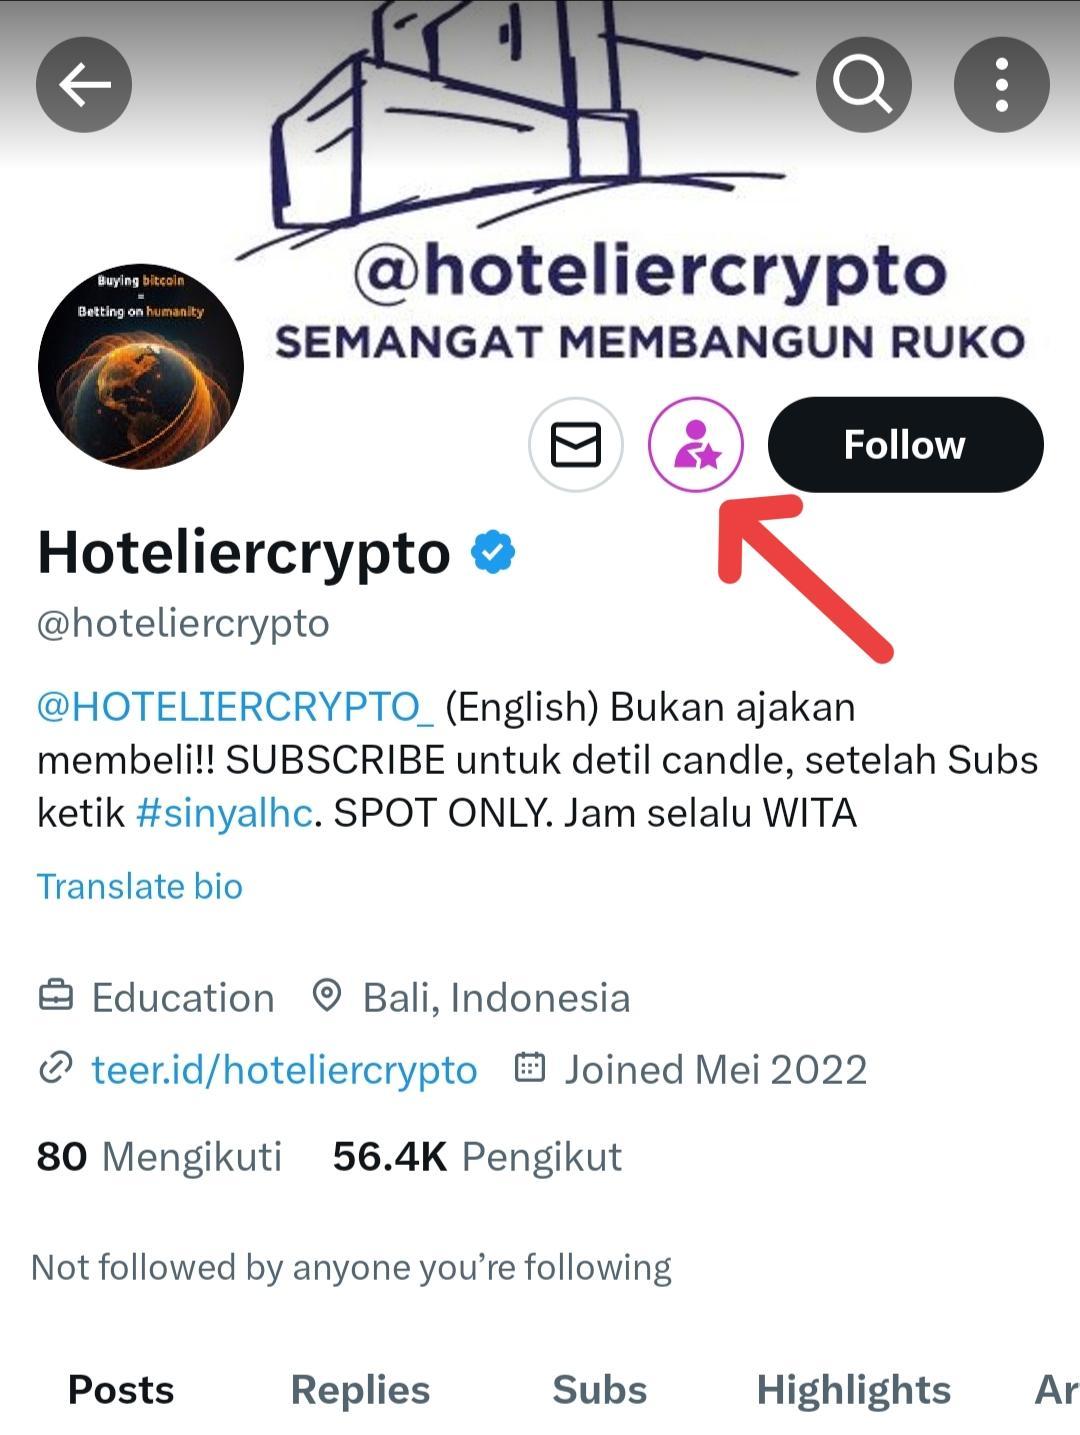The image size is (1080, 1435).
Task: Follow the Hoteliercrypto account
Action: (905, 445)
